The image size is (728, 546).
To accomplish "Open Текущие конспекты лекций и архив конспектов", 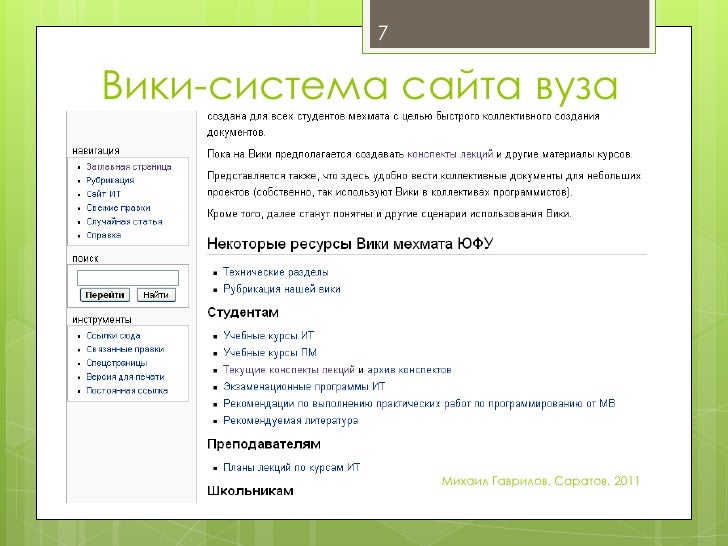I will 338,370.
